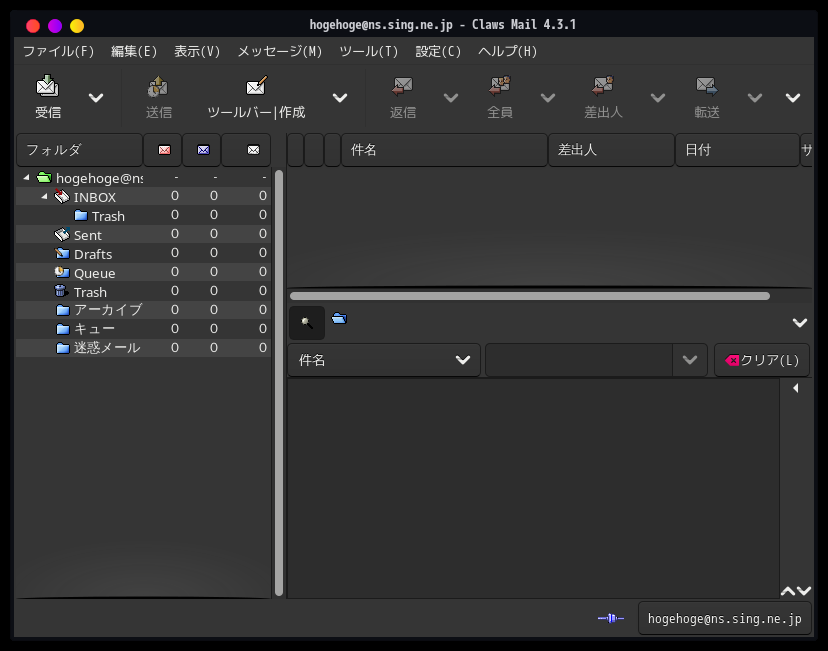Click the フォルダ column header
The height and width of the screenshot is (651, 828).
coord(80,150)
